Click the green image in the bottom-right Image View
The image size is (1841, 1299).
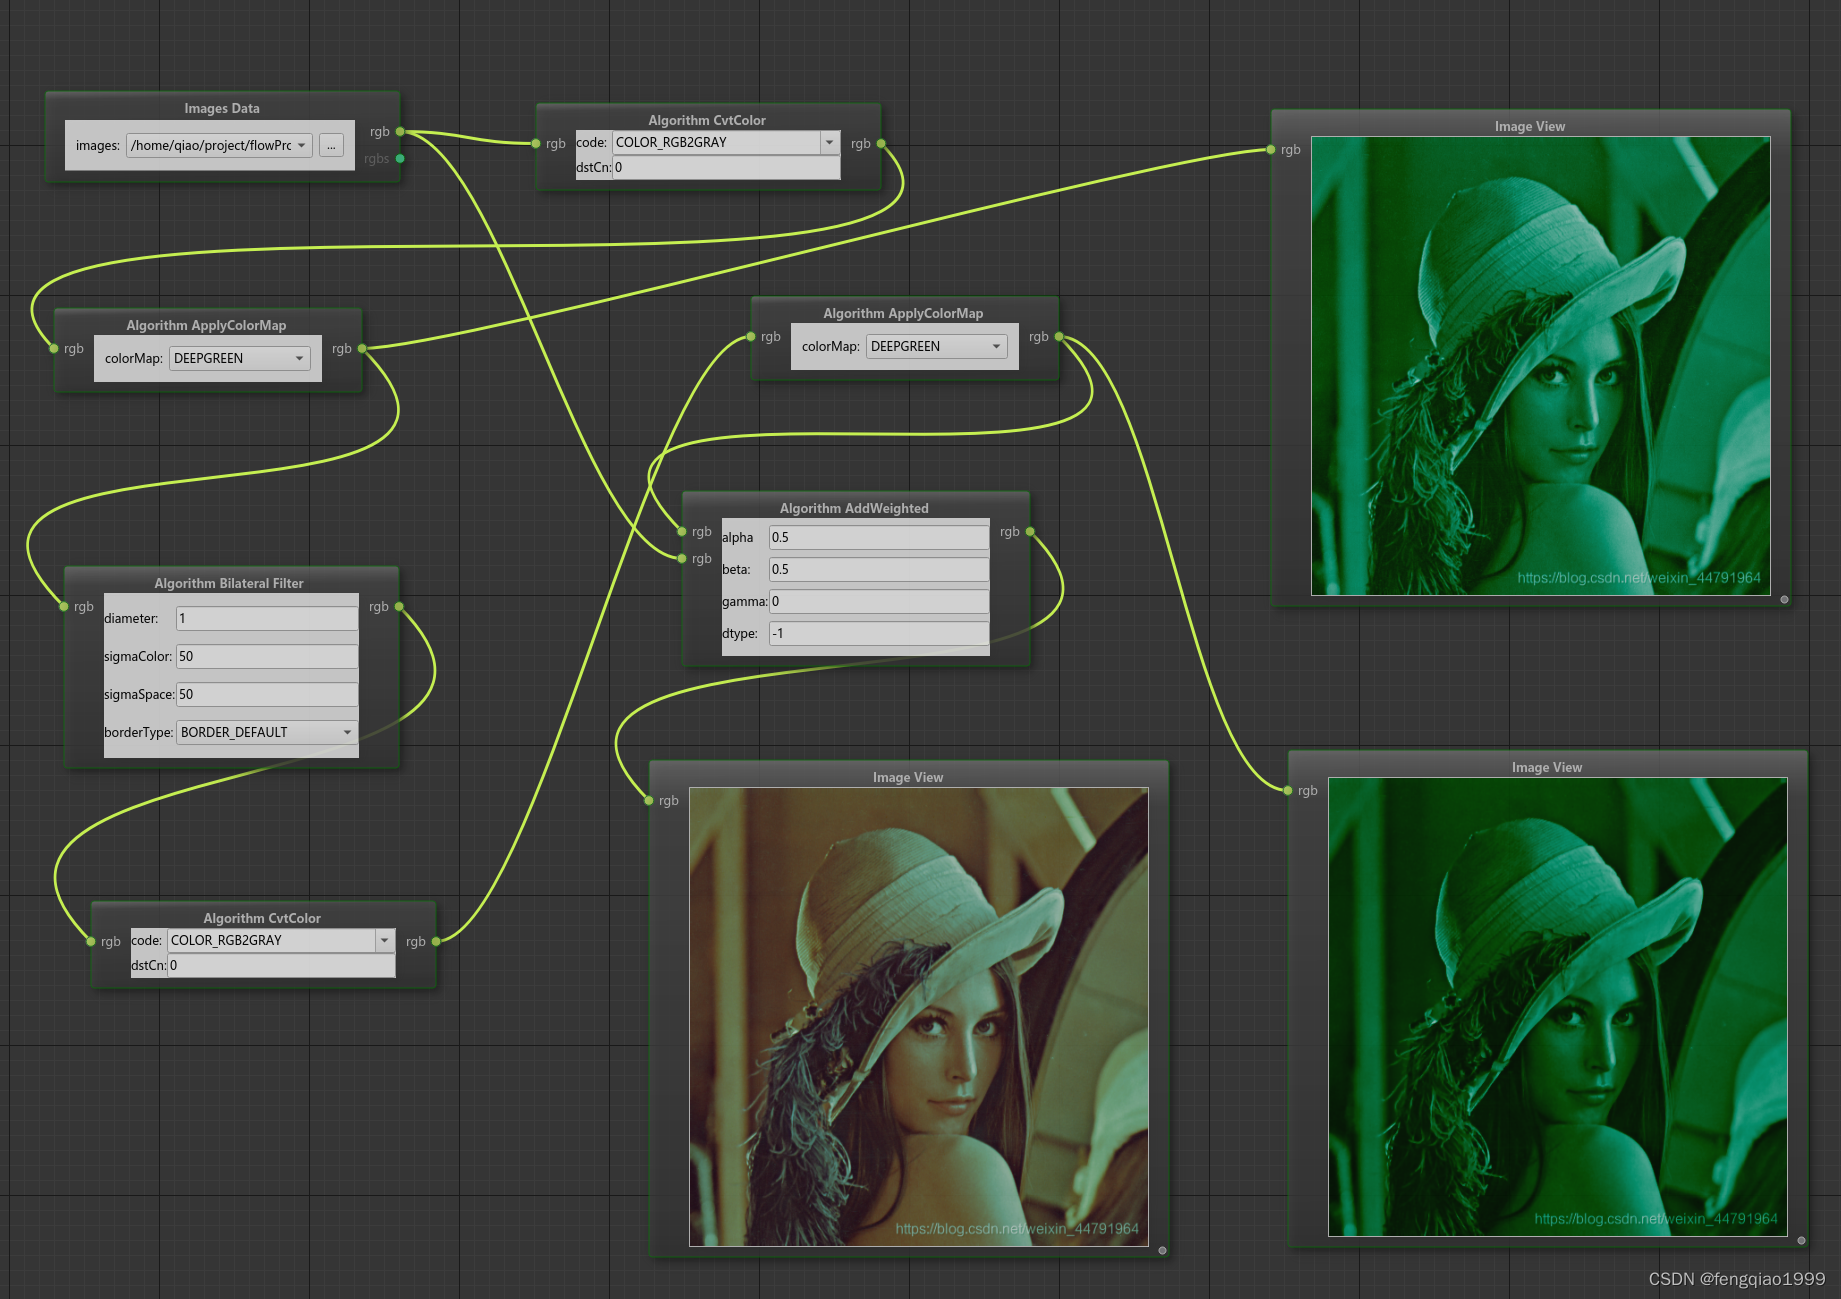pos(1558,1007)
